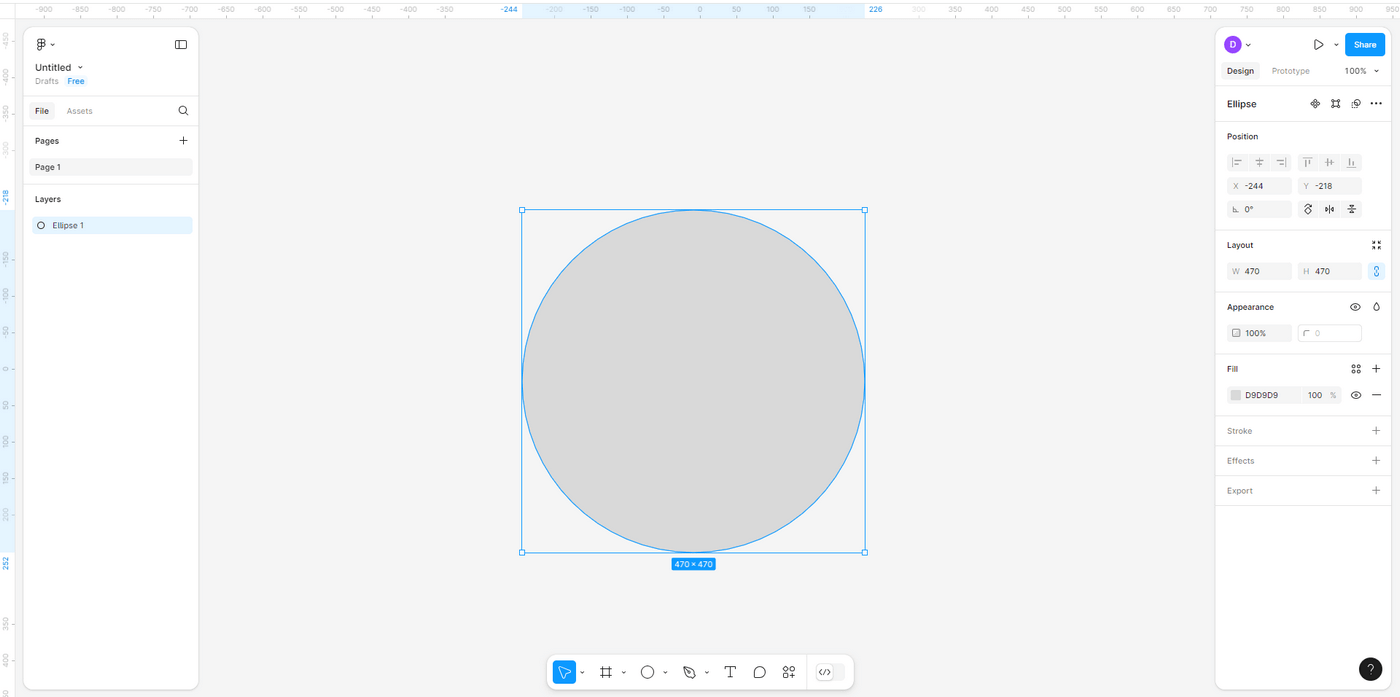Remove the D9D9D9 fill with the minus icon
This screenshot has width=1400, height=697.
(1376, 395)
